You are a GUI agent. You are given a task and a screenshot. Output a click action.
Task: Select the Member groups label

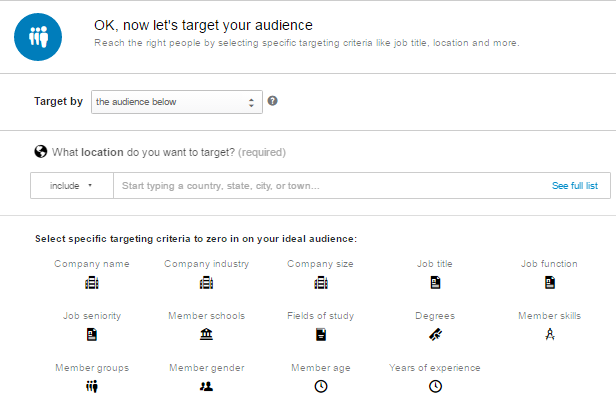[92, 368]
